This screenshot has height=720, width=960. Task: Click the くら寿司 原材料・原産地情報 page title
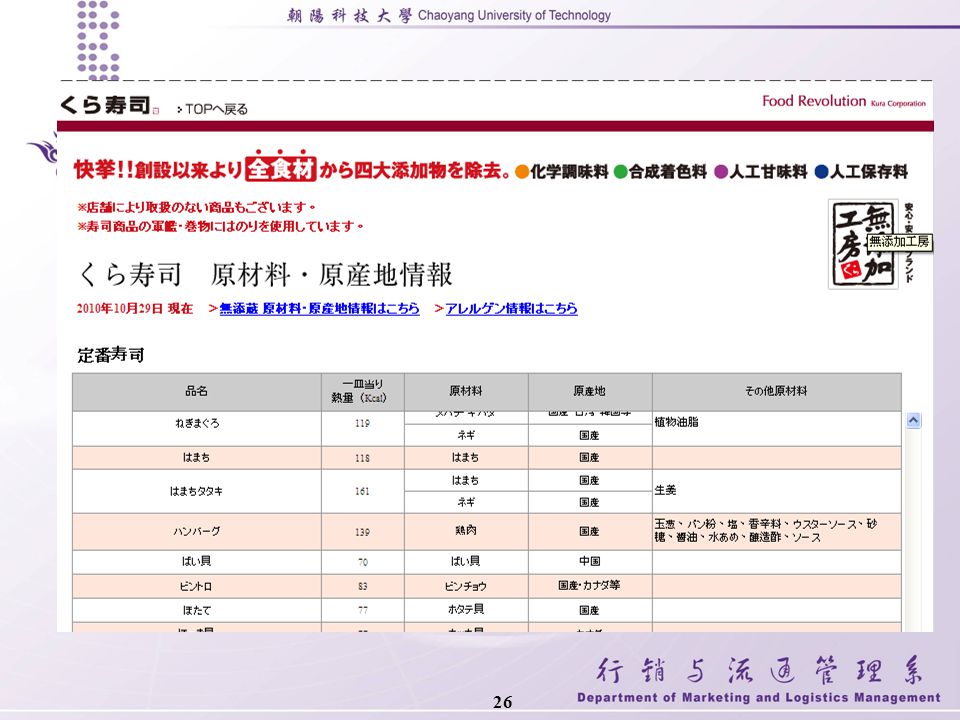coord(266,274)
